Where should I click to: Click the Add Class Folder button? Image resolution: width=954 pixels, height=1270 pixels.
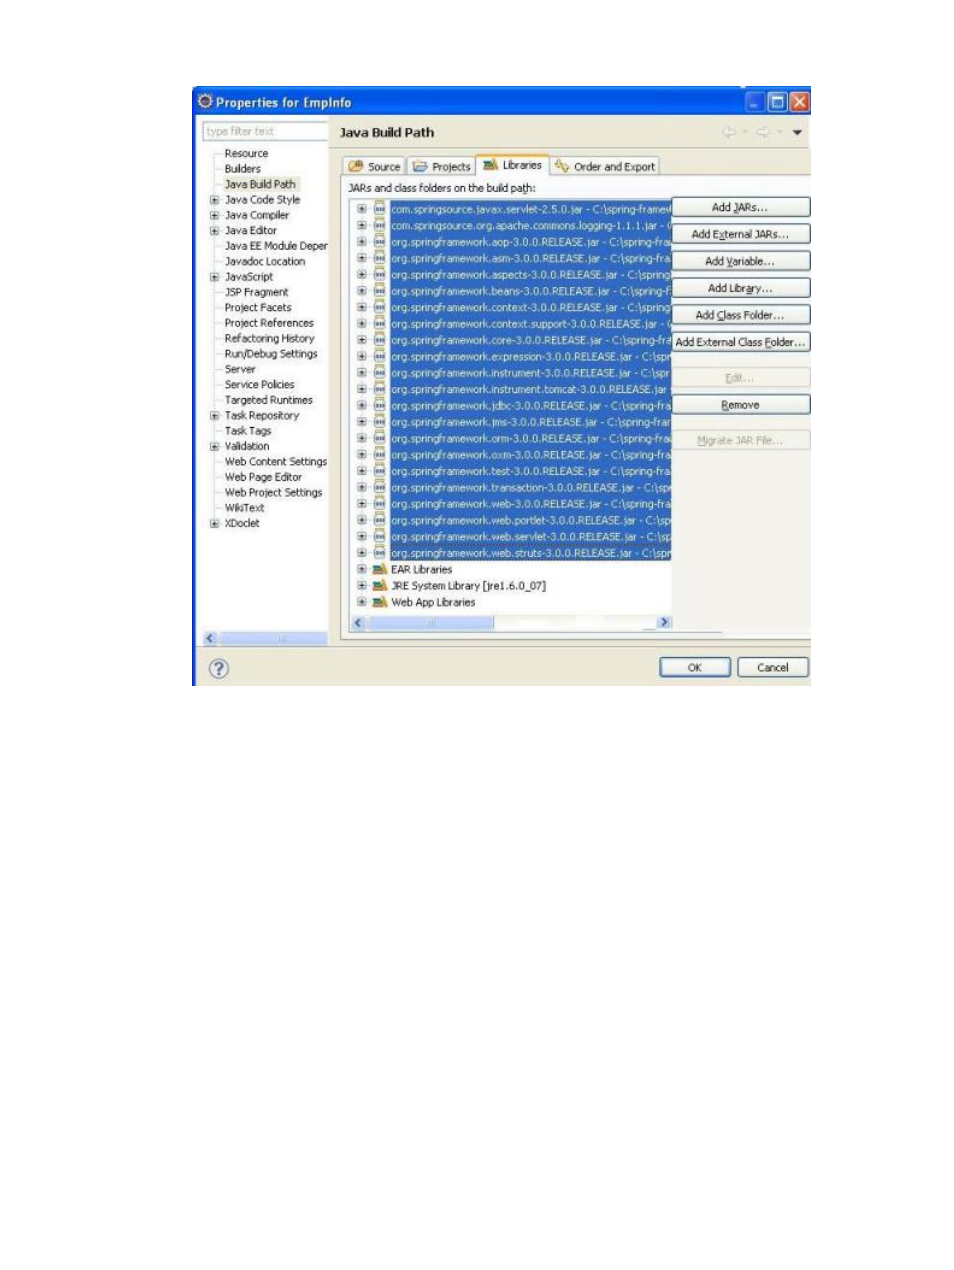point(740,315)
